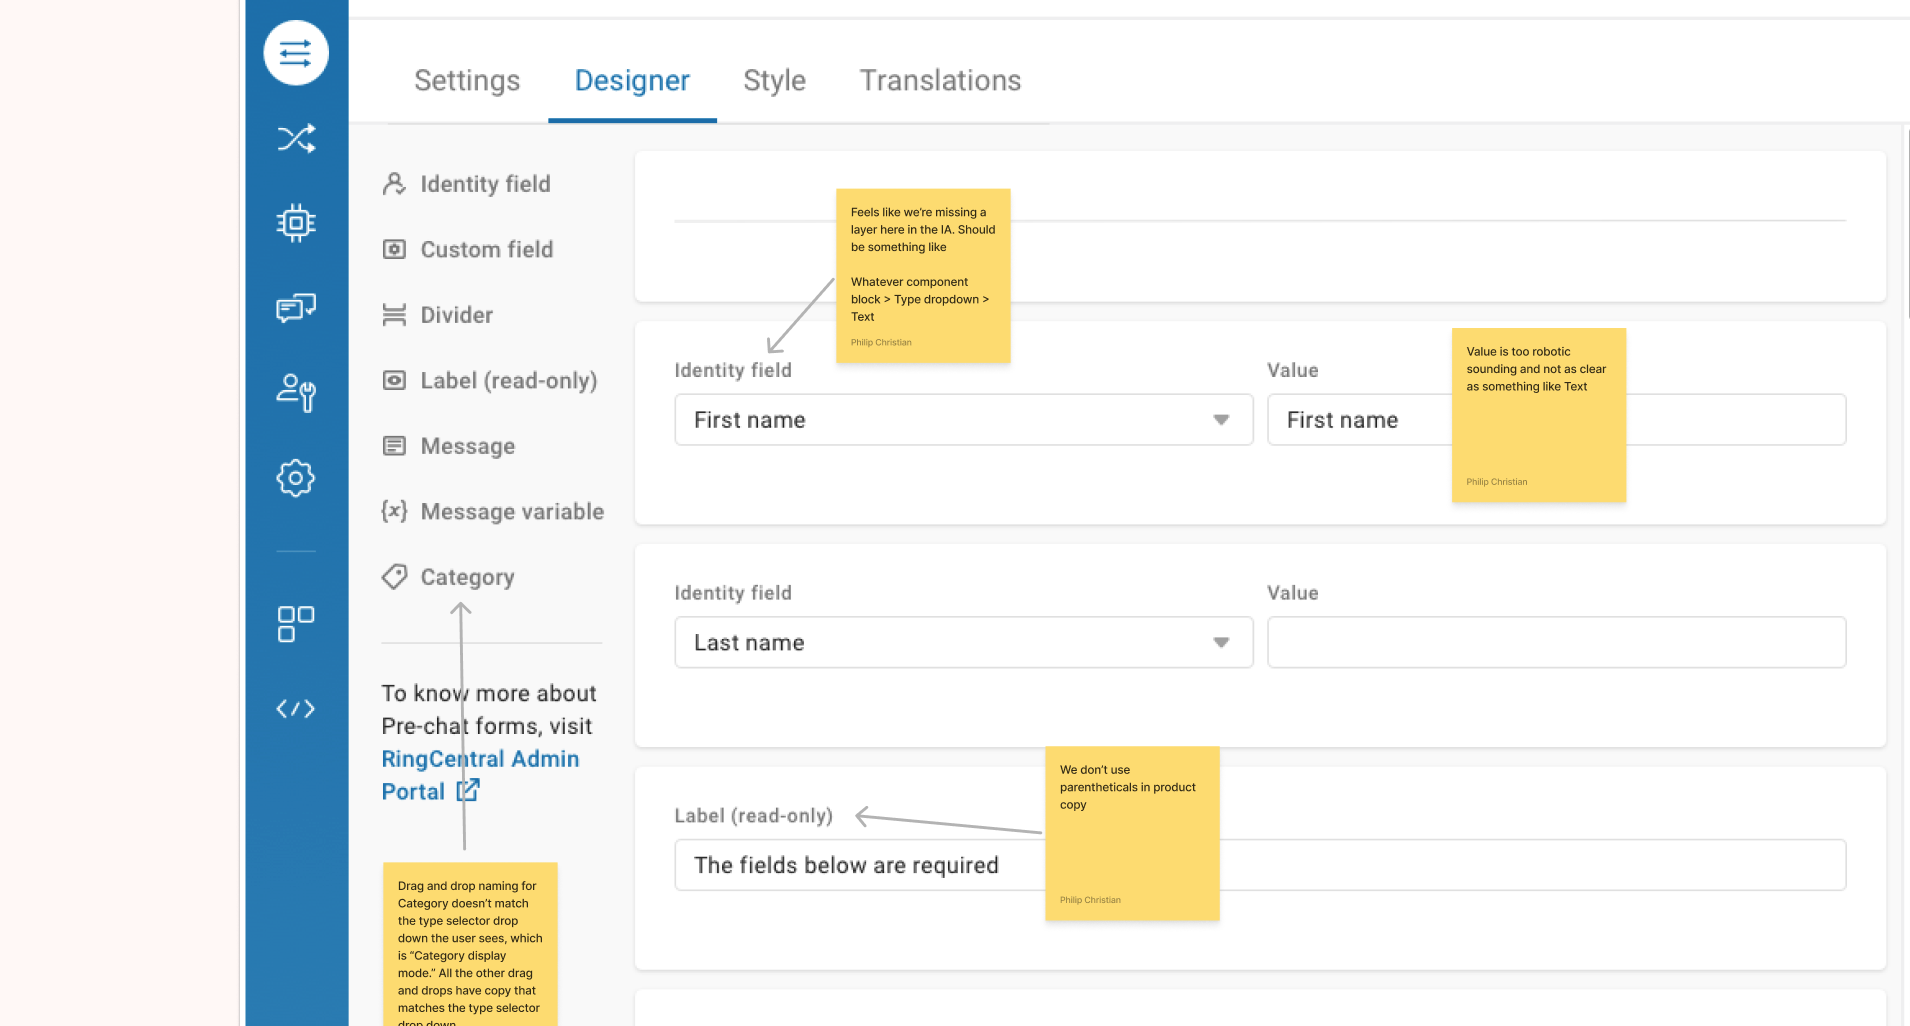Image resolution: width=1910 pixels, height=1026 pixels.
Task: Open the shuffle routing icon in the sidebar
Action: pos(296,138)
